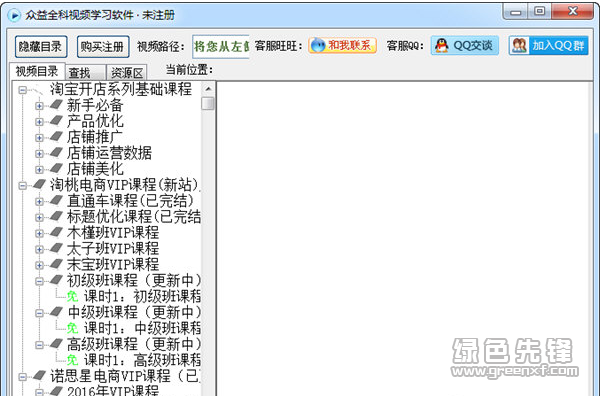Maximize the application window
The image size is (600, 396).
click(540, 12)
